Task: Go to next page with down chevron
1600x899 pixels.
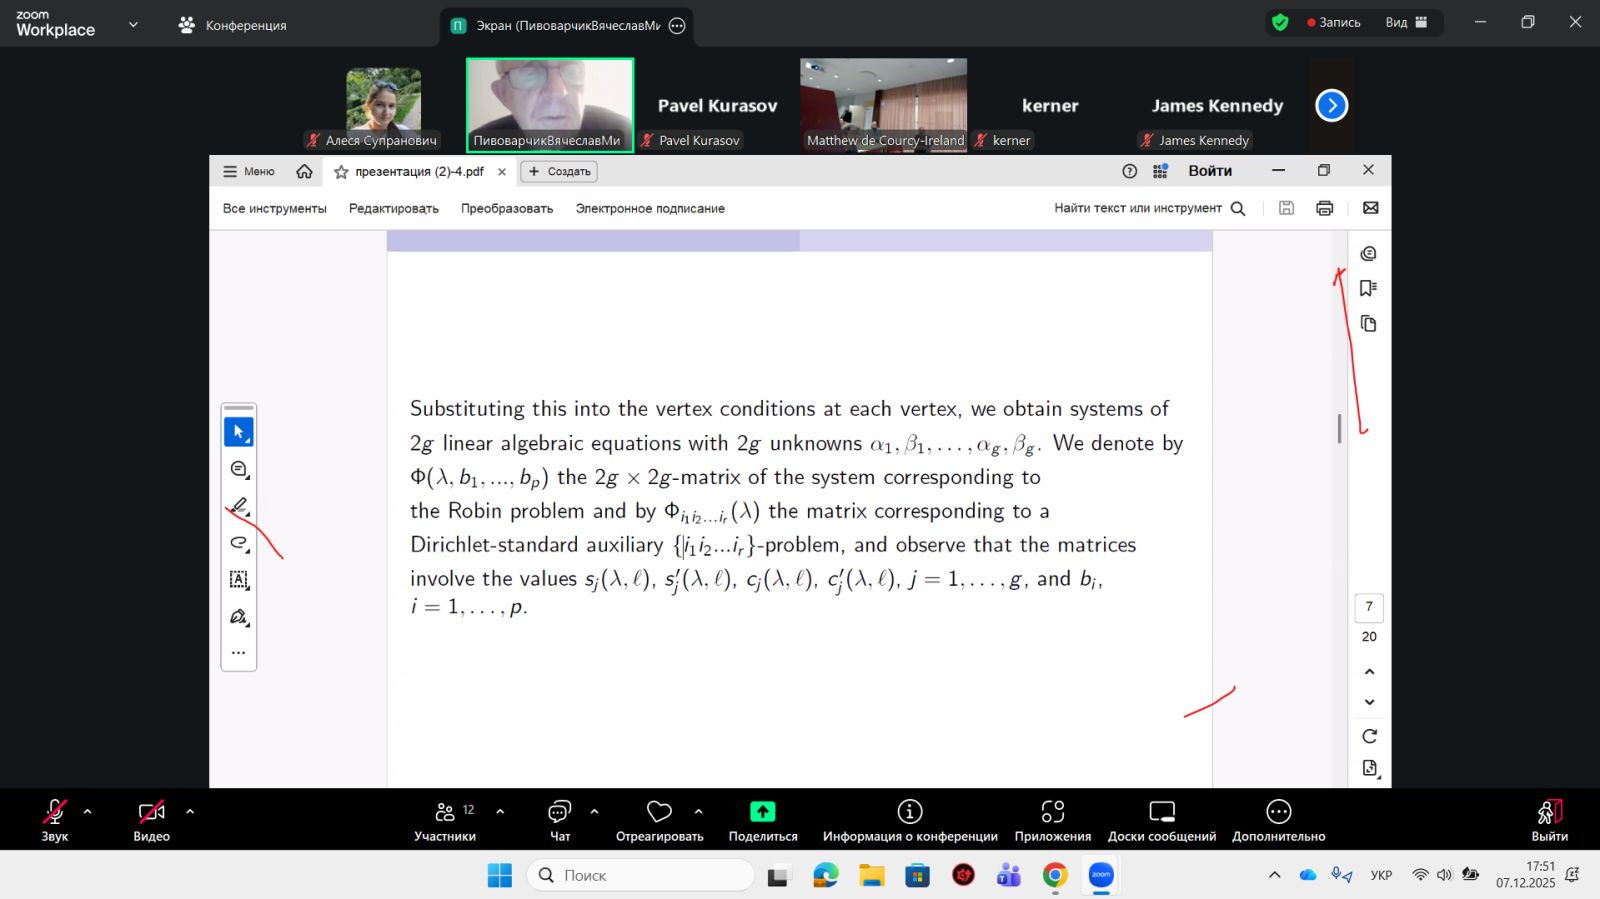Action: coord(1369,702)
